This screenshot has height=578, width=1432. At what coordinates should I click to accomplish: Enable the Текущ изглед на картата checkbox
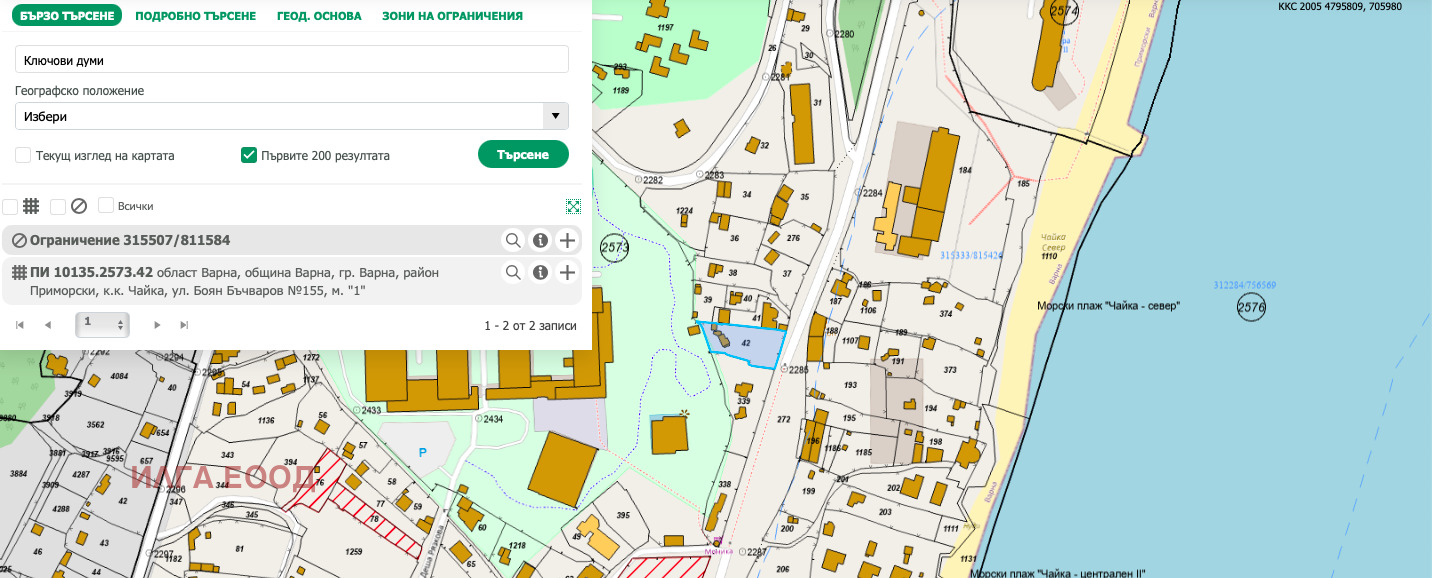23,155
